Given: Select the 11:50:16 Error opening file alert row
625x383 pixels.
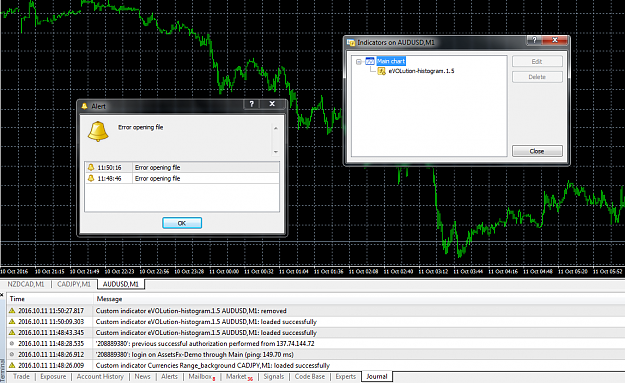Looking at the screenshot, I should click(182, 167).
